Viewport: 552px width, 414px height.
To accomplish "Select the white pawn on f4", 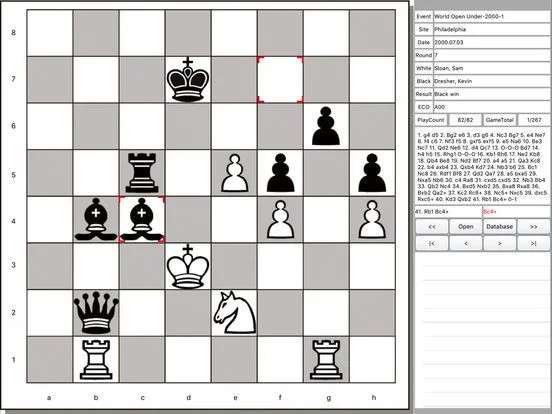I will click(281, 219).
